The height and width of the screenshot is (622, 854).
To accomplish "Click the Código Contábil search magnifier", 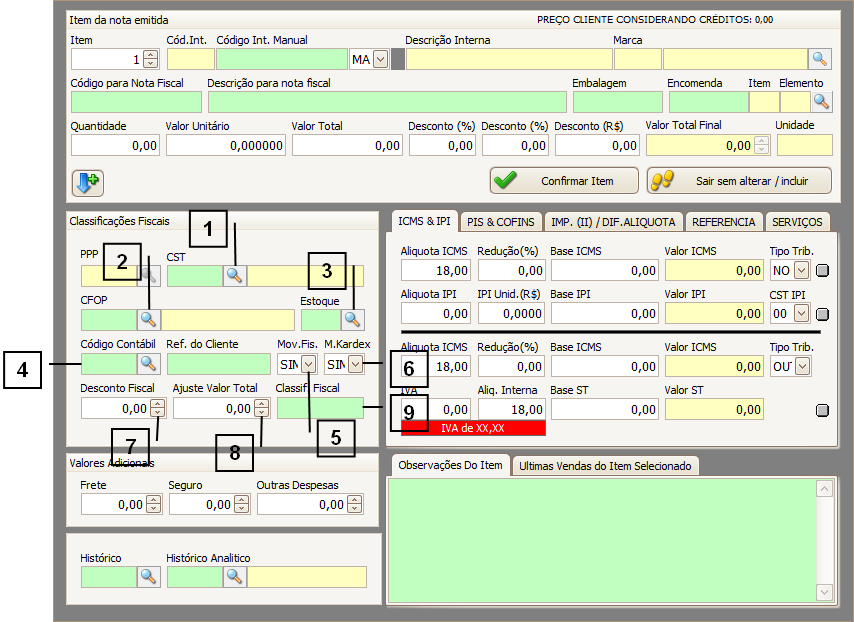I will 148,363.
